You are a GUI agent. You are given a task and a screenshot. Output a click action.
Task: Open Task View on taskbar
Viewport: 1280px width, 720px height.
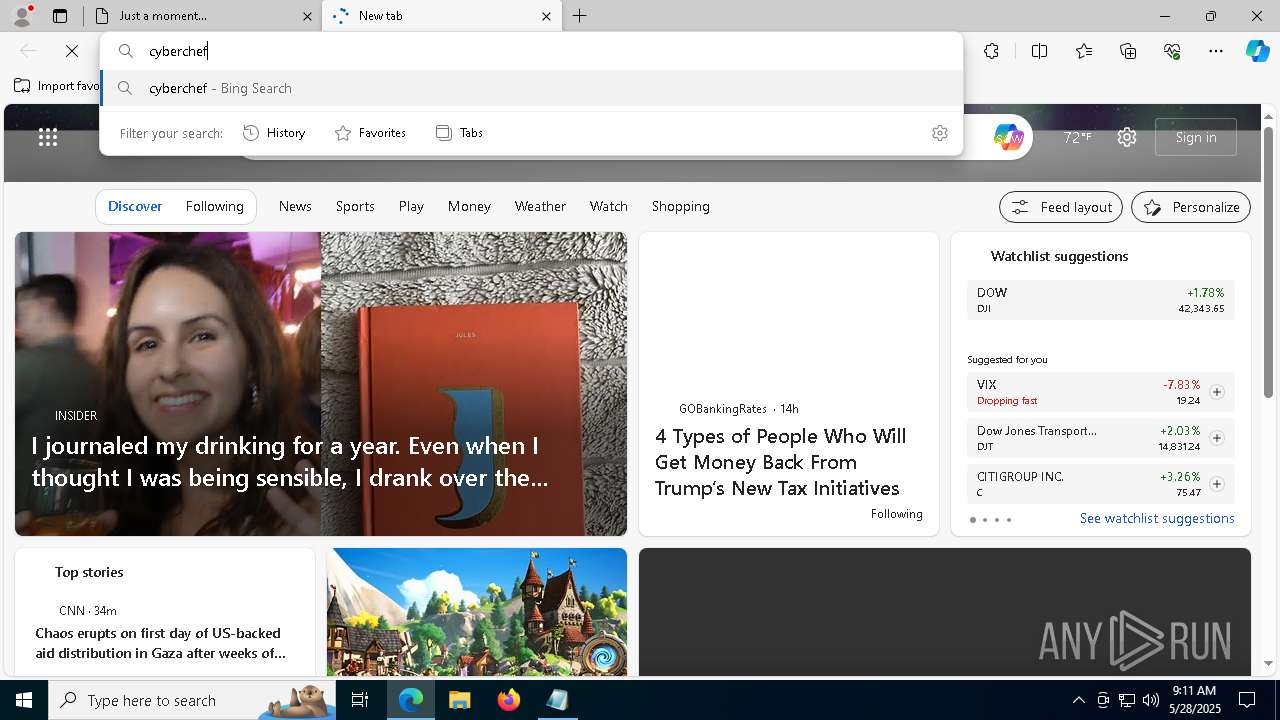pos(360,700)
